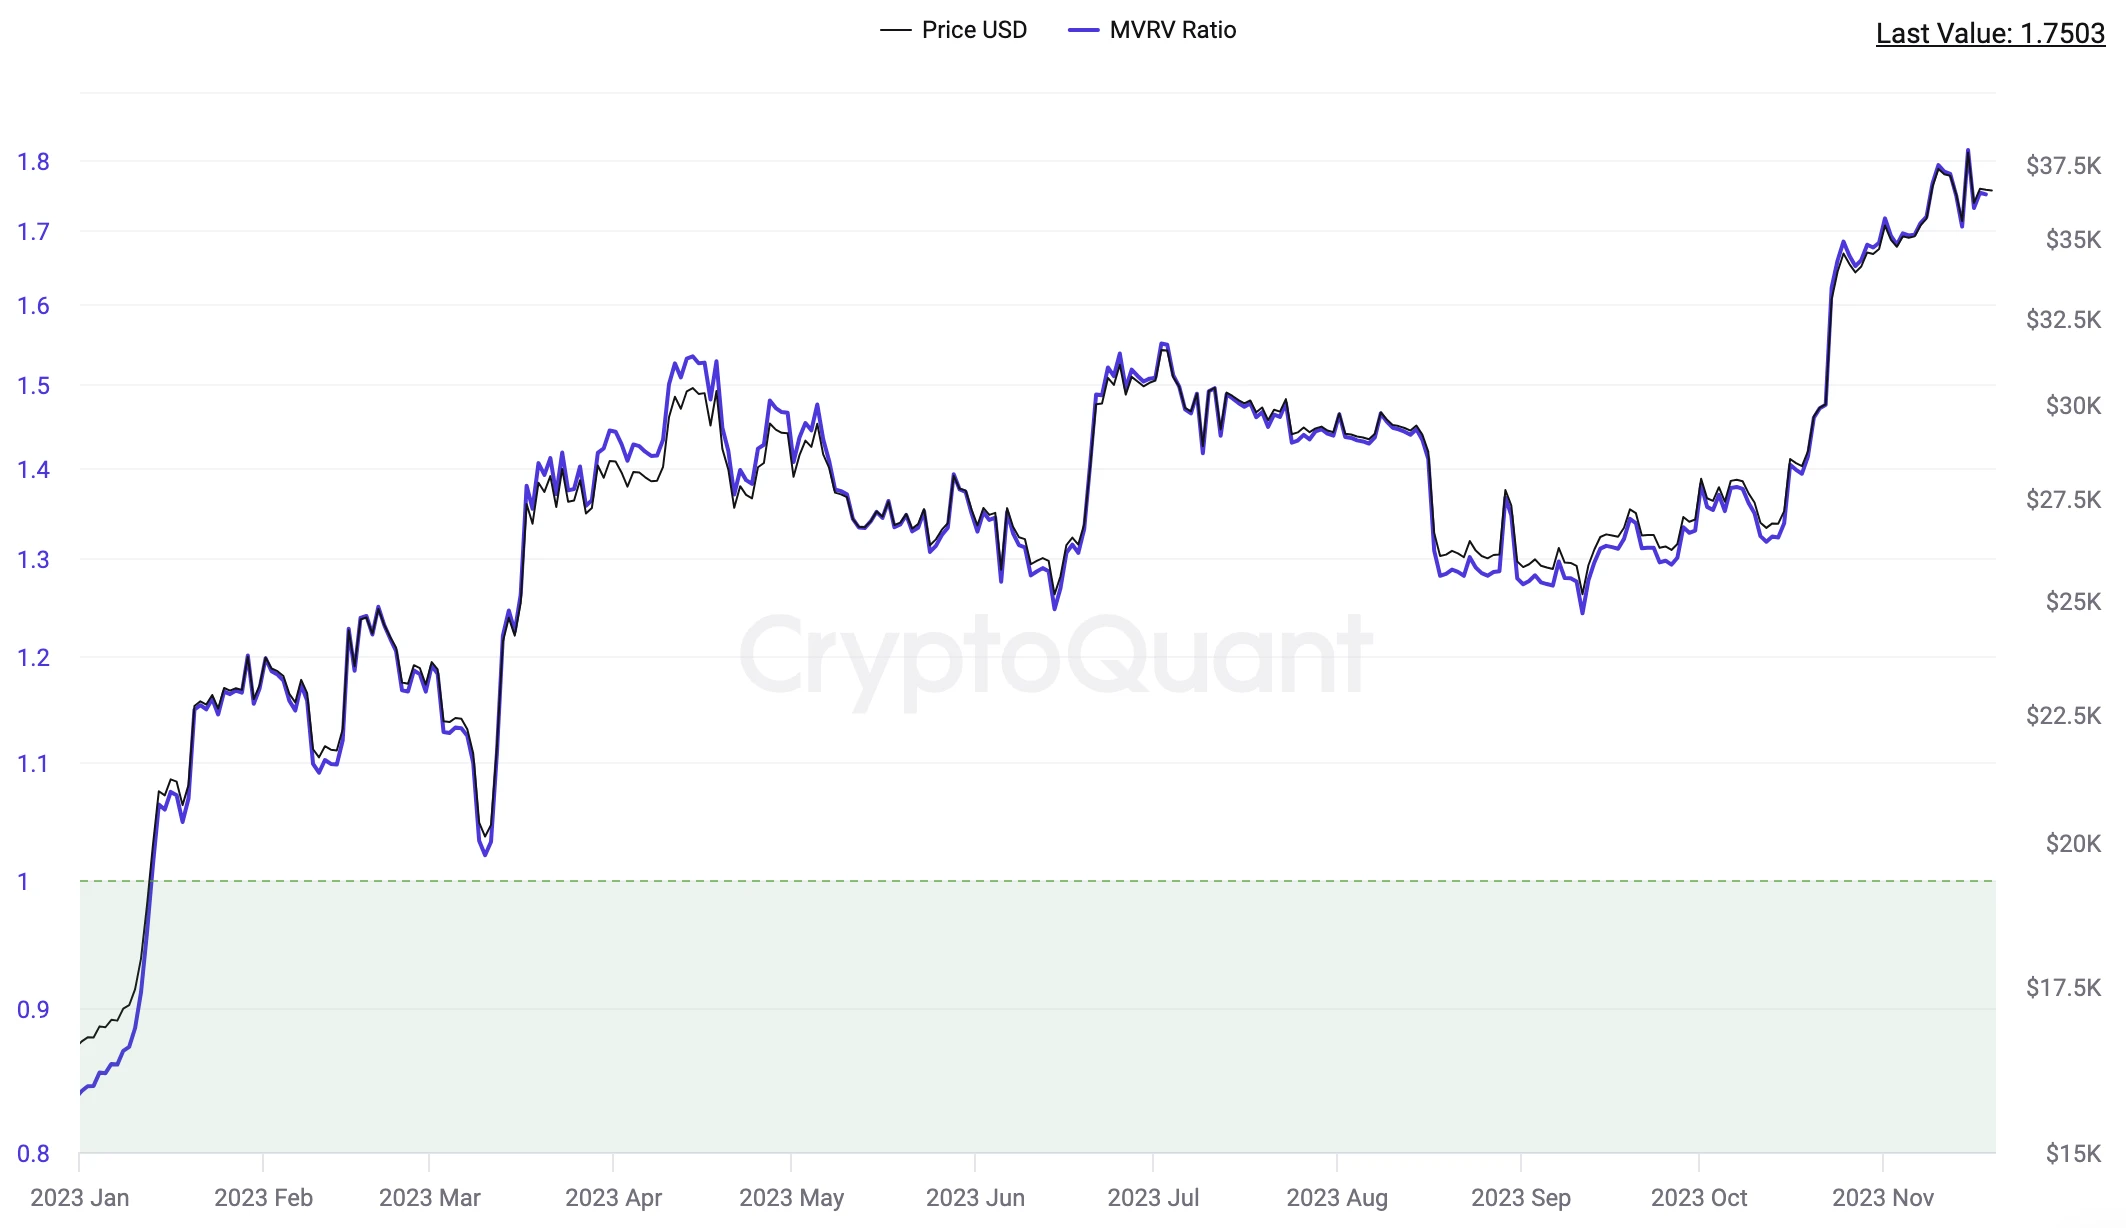2126x1228 pixels.
Task: Click the $15K price axis label
Action: 2073,1154
